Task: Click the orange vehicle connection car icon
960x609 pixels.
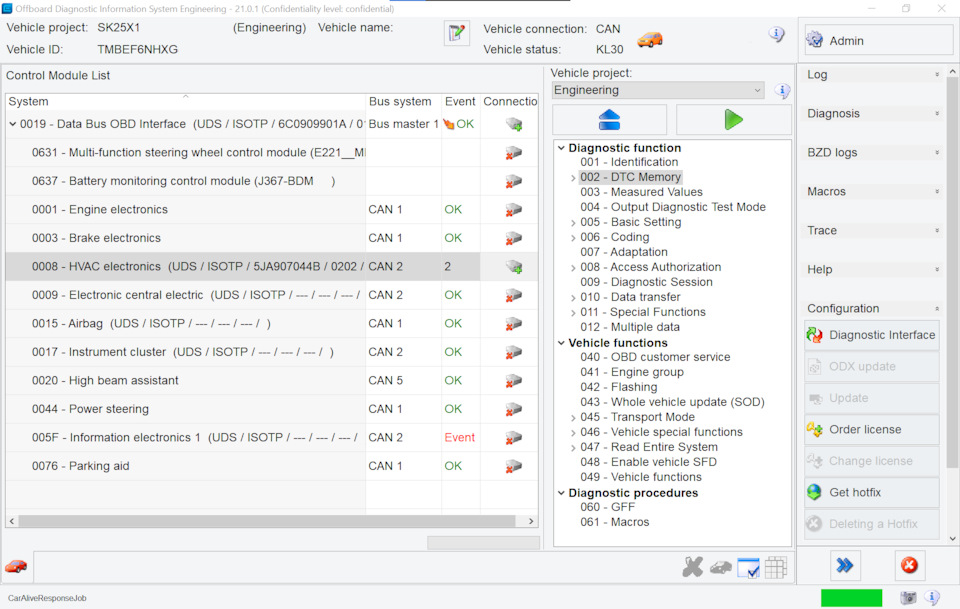Action: click(650, 40)
